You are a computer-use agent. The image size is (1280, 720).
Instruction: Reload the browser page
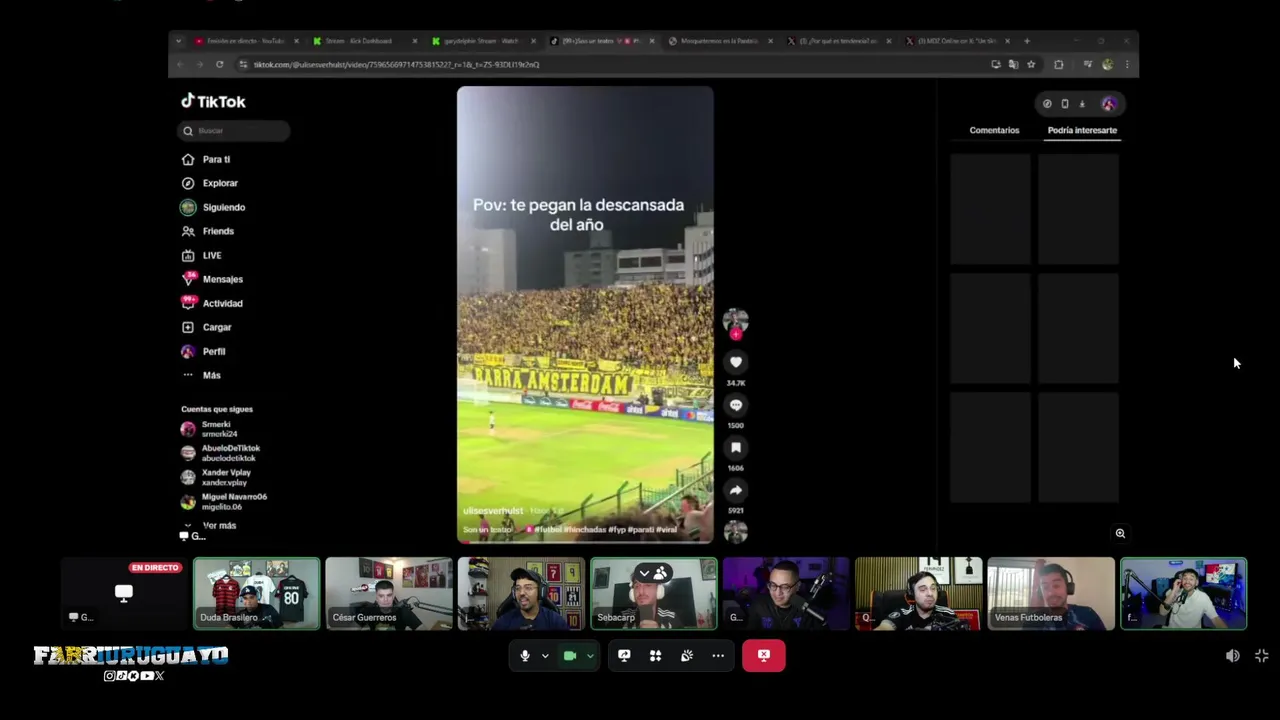(219, 64)
